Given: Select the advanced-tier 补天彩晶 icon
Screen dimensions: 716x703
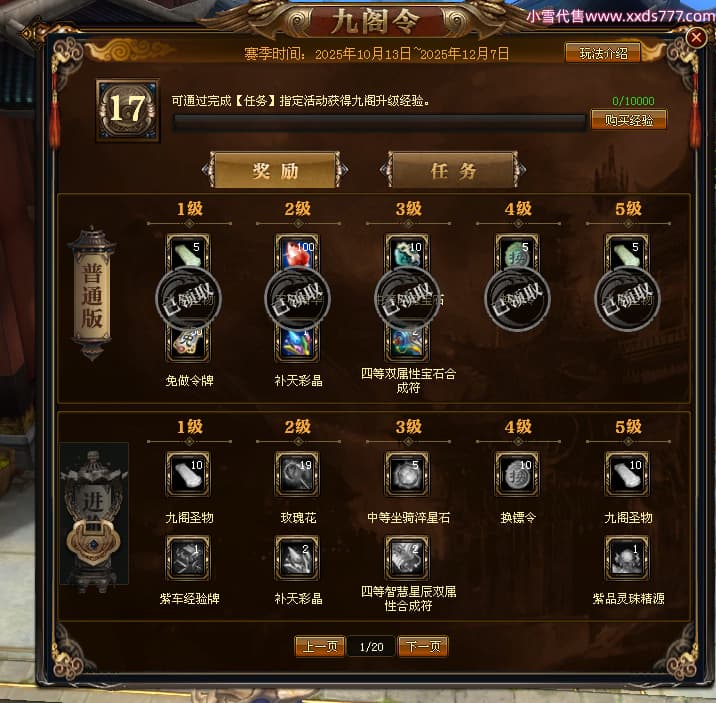Looking at the screenshot, I should pyautogui.click(x=297, y=558).
